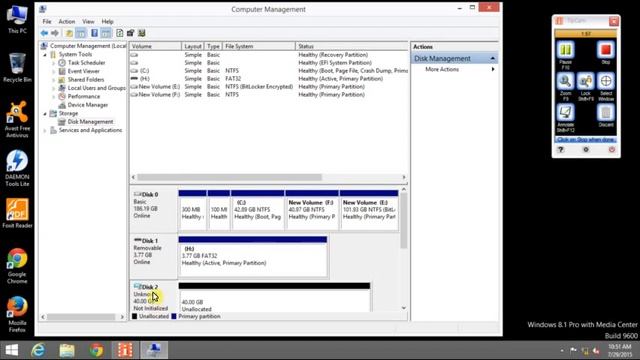Sort by the File System column header
640x360 pixels.
[x=259, y=46]
